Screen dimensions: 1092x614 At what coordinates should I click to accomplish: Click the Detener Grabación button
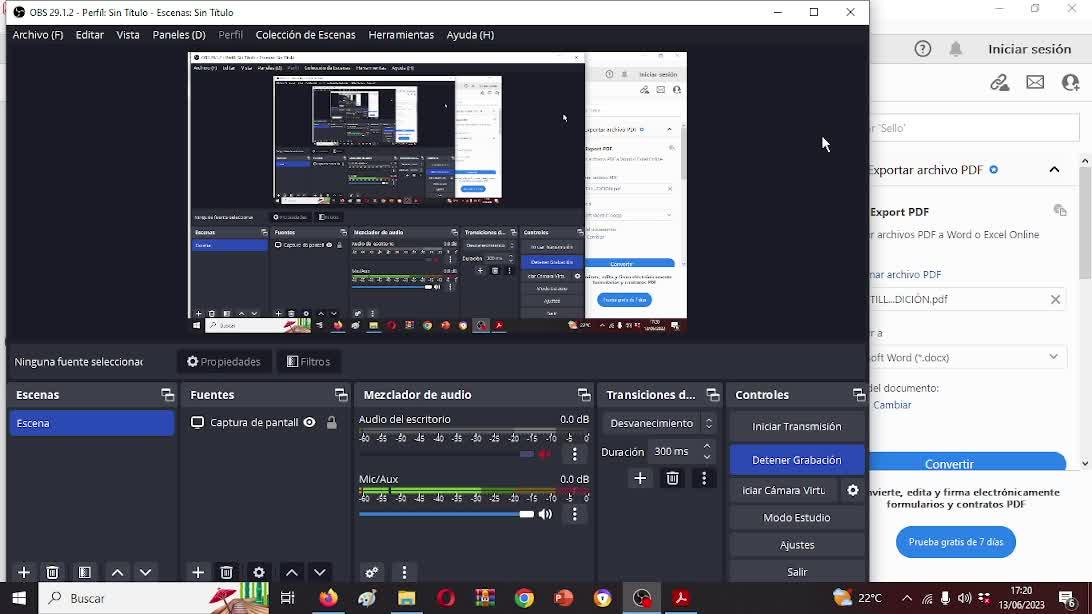[x=796, y=460]
